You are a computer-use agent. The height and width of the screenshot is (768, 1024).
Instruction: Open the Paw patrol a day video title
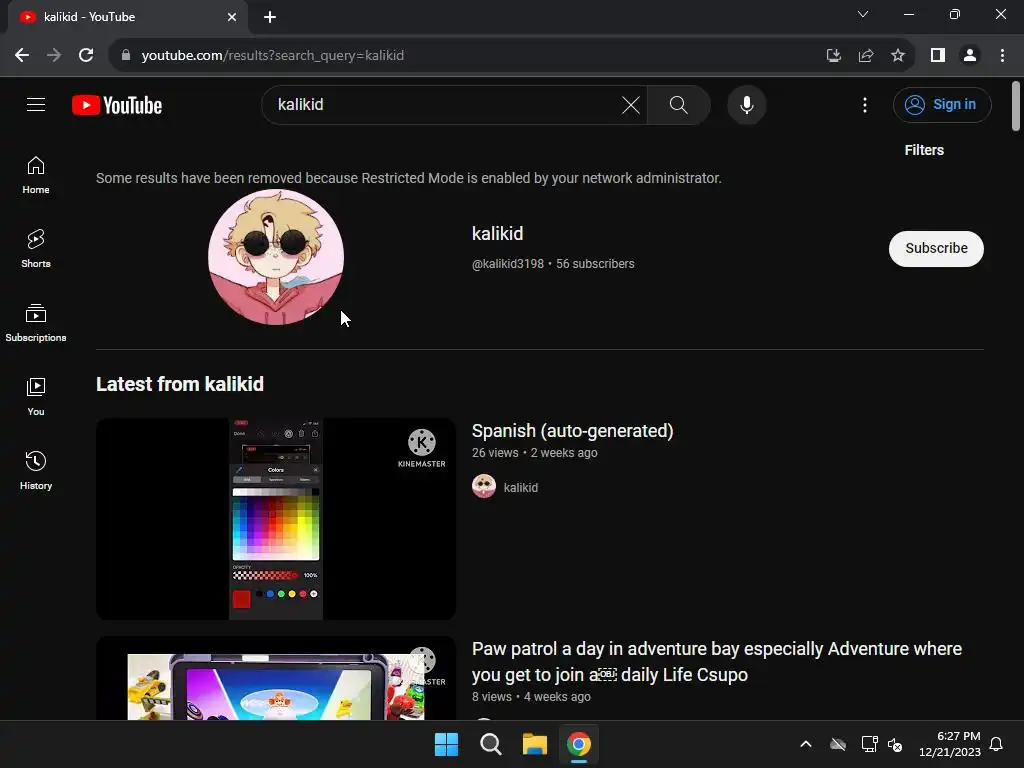[716, 662]
